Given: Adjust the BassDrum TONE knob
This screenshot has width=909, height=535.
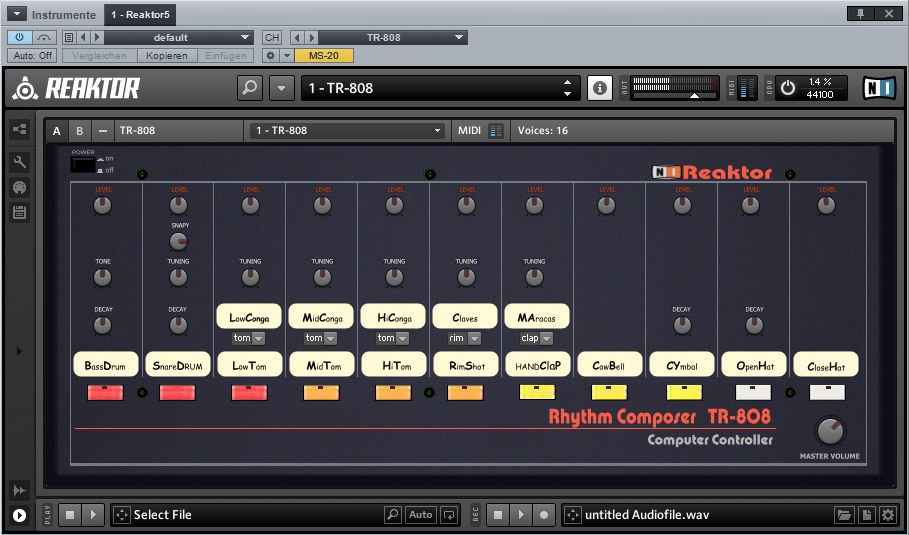Looking at the screenshot, I should pyautogui.click(x=102, y=277).
